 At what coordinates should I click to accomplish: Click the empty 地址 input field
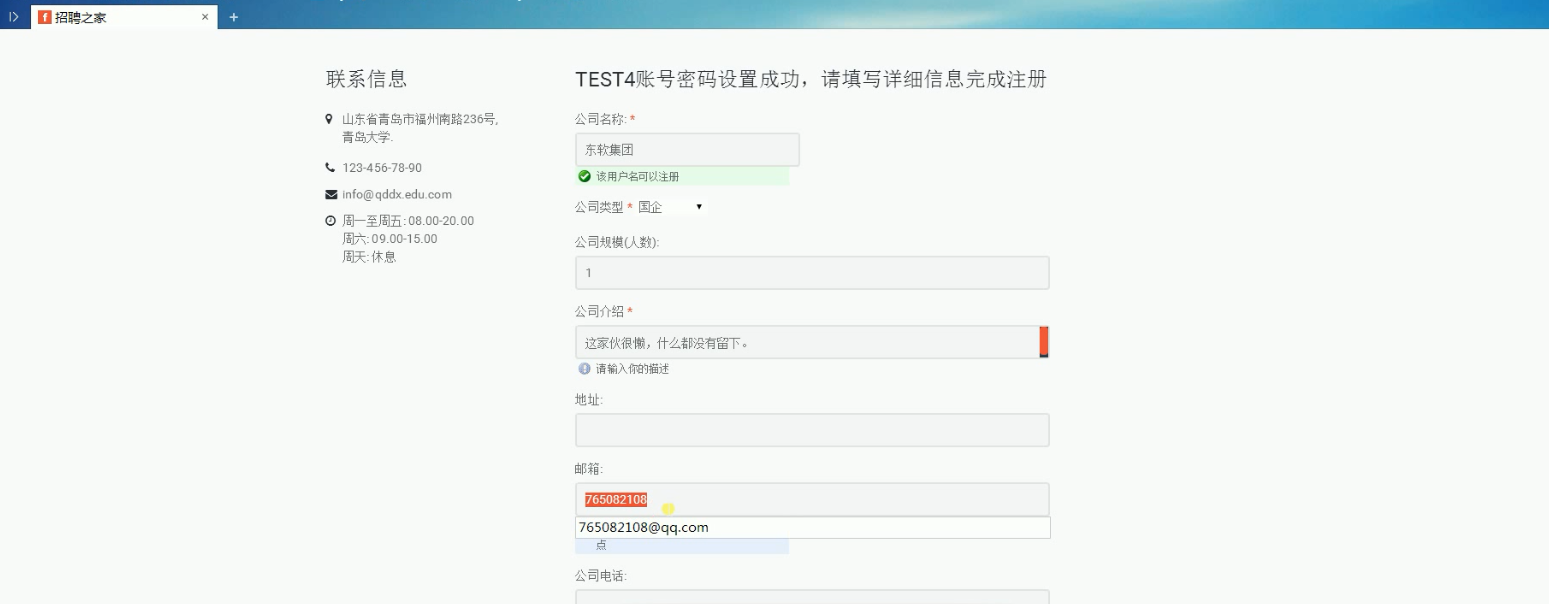coord(812,430)
